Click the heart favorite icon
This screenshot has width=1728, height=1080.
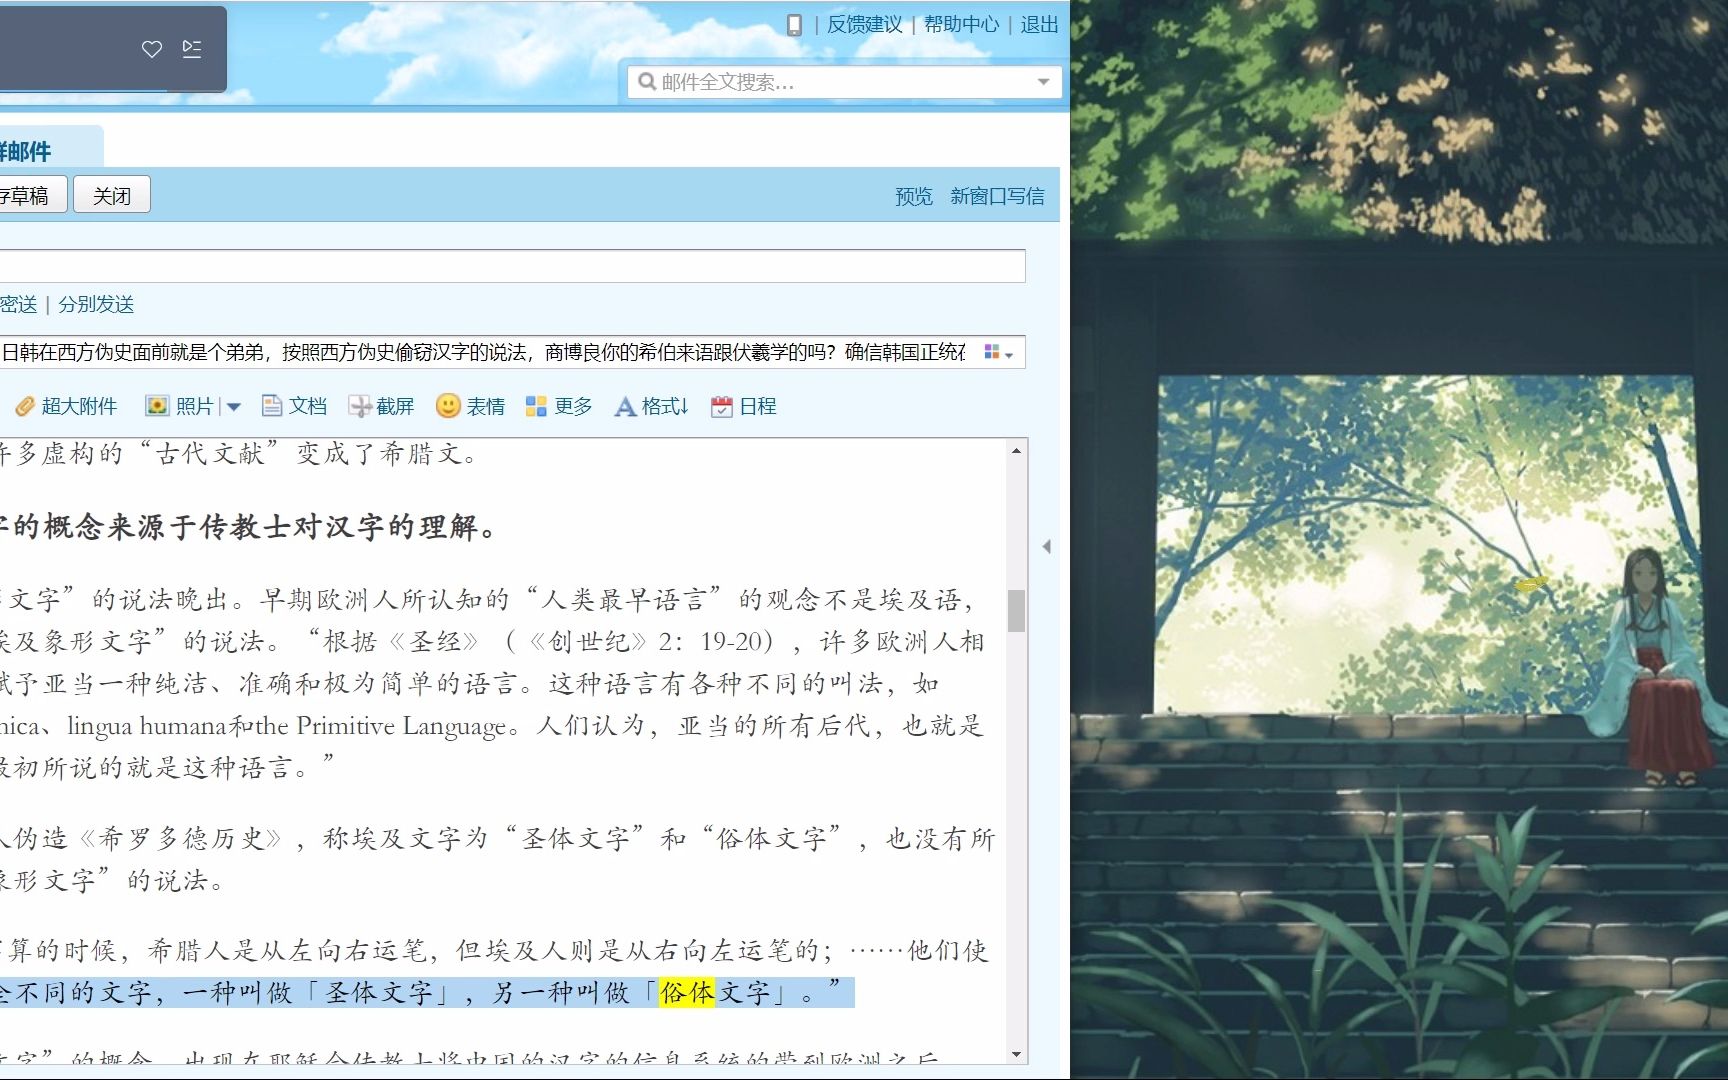tap(152, 49)
